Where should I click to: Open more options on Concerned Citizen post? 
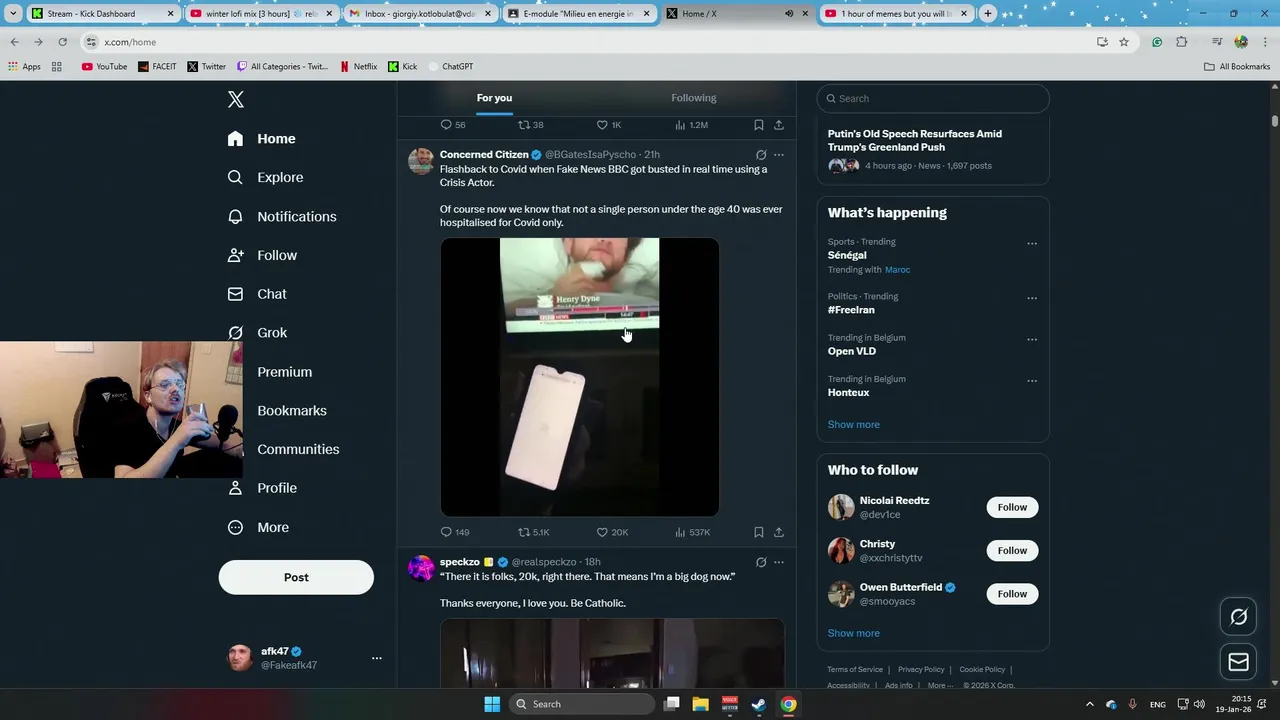pos(779,155)
